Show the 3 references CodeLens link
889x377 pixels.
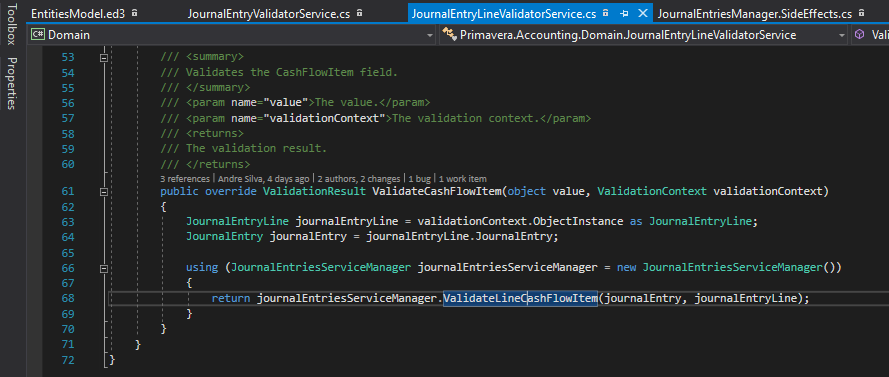click(184, 178)
